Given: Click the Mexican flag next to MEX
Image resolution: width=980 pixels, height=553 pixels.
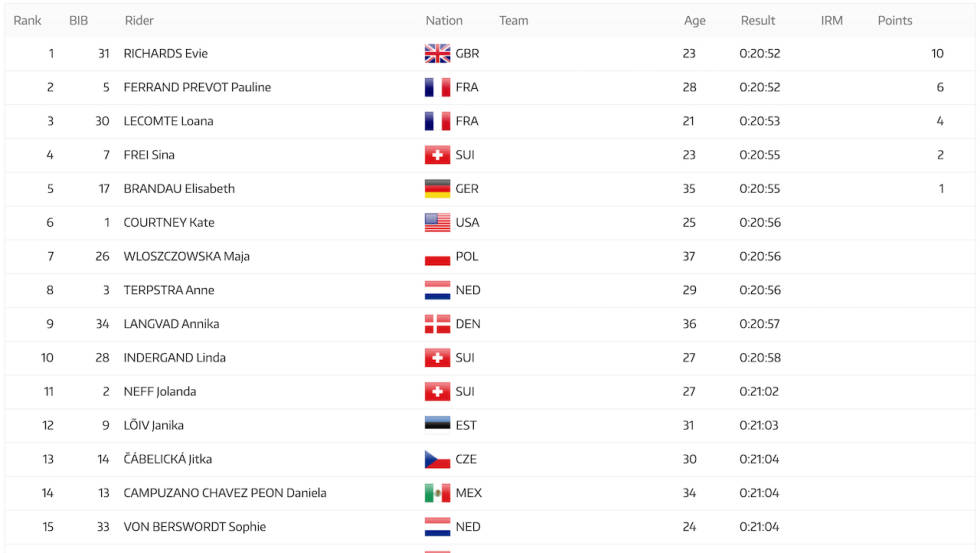Looking at the screenshot, I should pyautogui.click(x=437, y=493).
